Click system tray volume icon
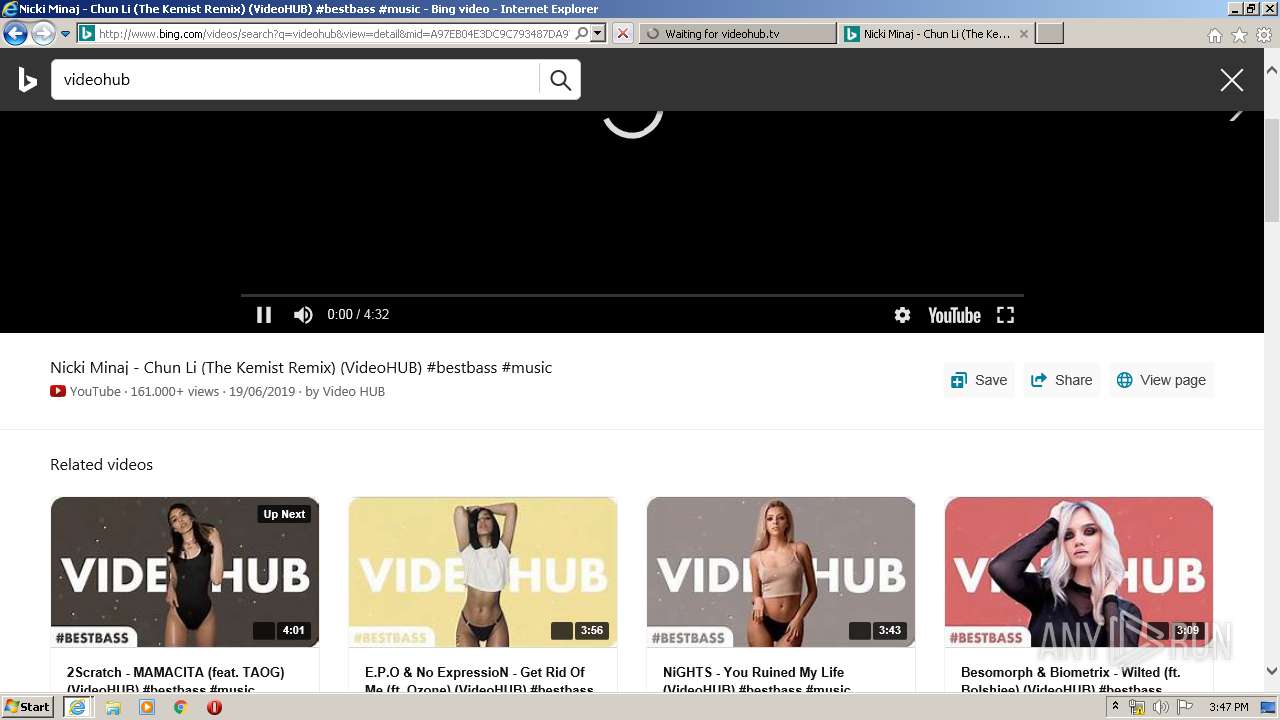 [1160, 707]
